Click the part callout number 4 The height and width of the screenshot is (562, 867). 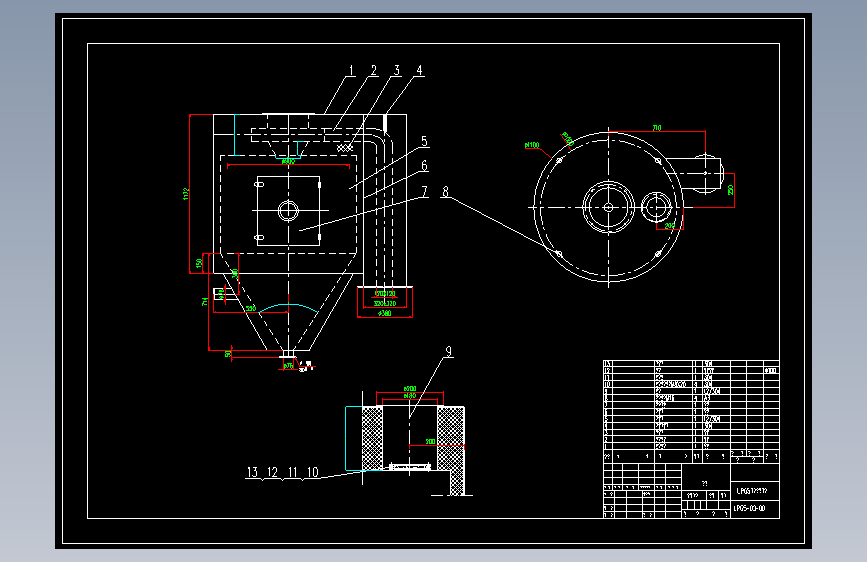[x=420, y=70]
